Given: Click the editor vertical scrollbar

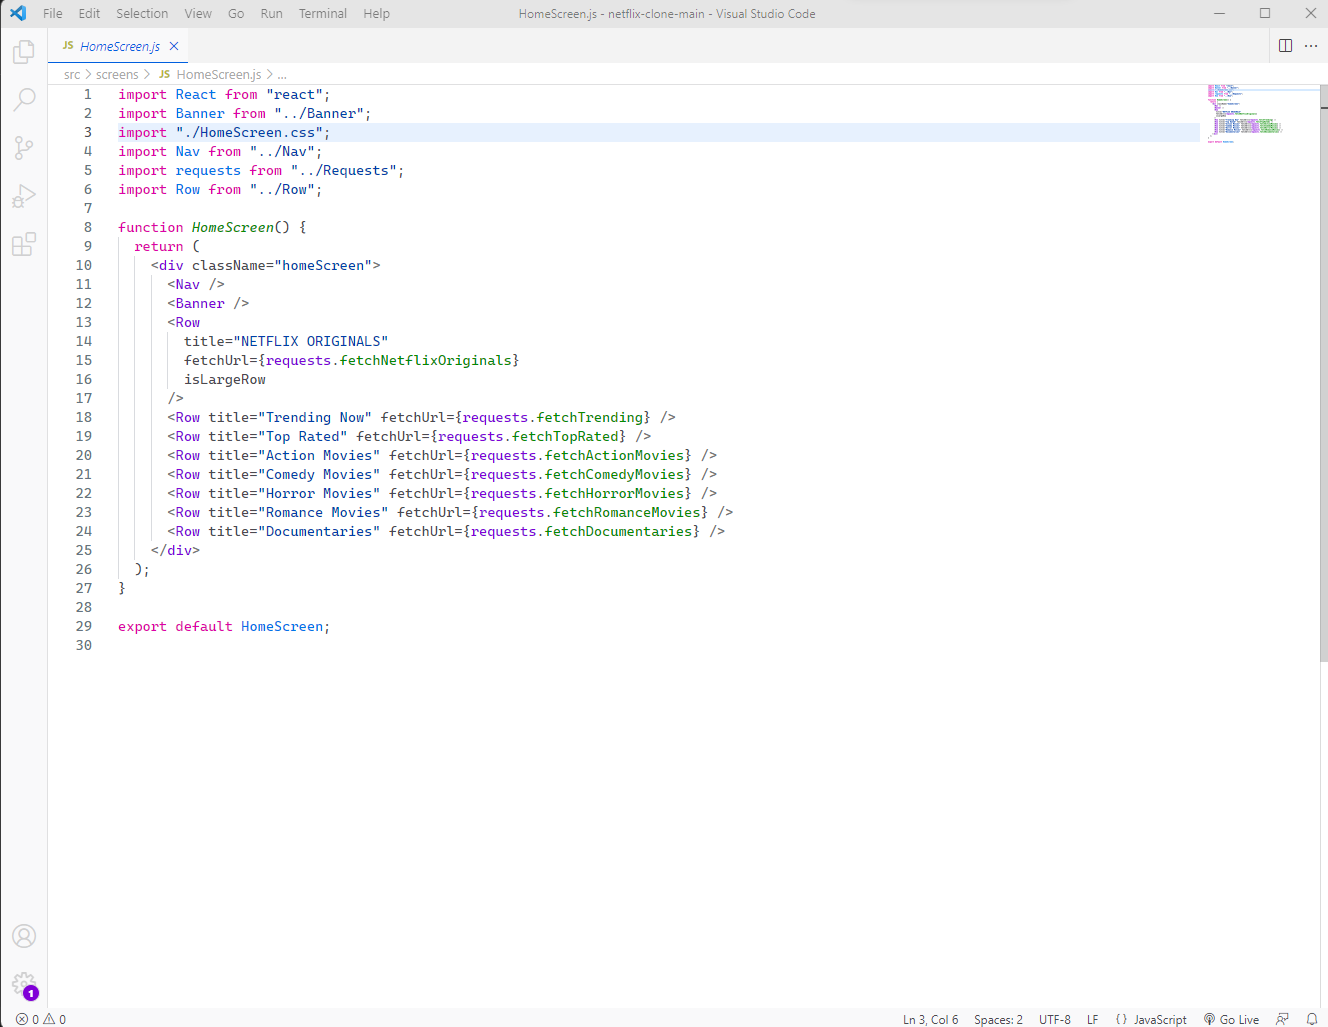Looking at the screenshot, I should point(1323,373).
